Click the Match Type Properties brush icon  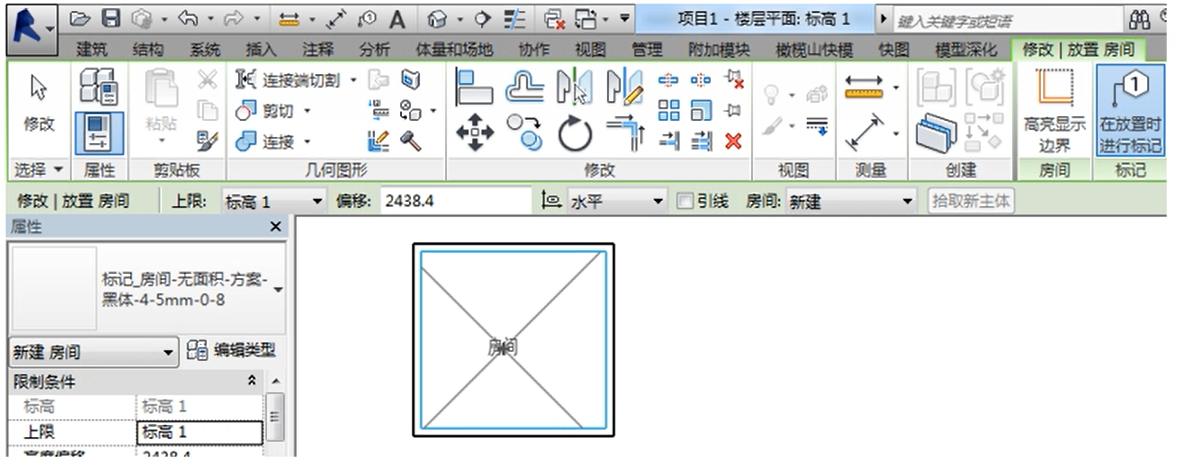click(x=207, y=140)
